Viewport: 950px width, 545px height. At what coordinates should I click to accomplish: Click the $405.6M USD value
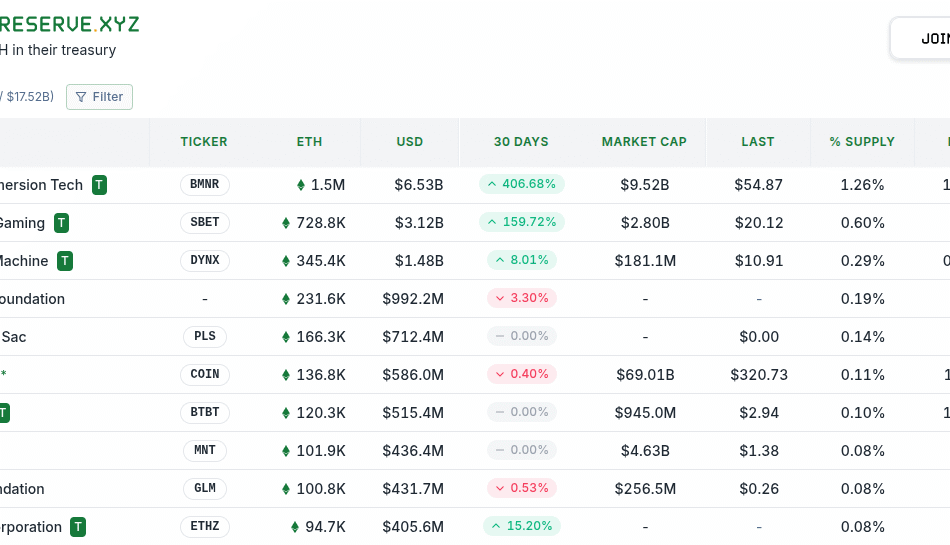(x=413, y=527)
